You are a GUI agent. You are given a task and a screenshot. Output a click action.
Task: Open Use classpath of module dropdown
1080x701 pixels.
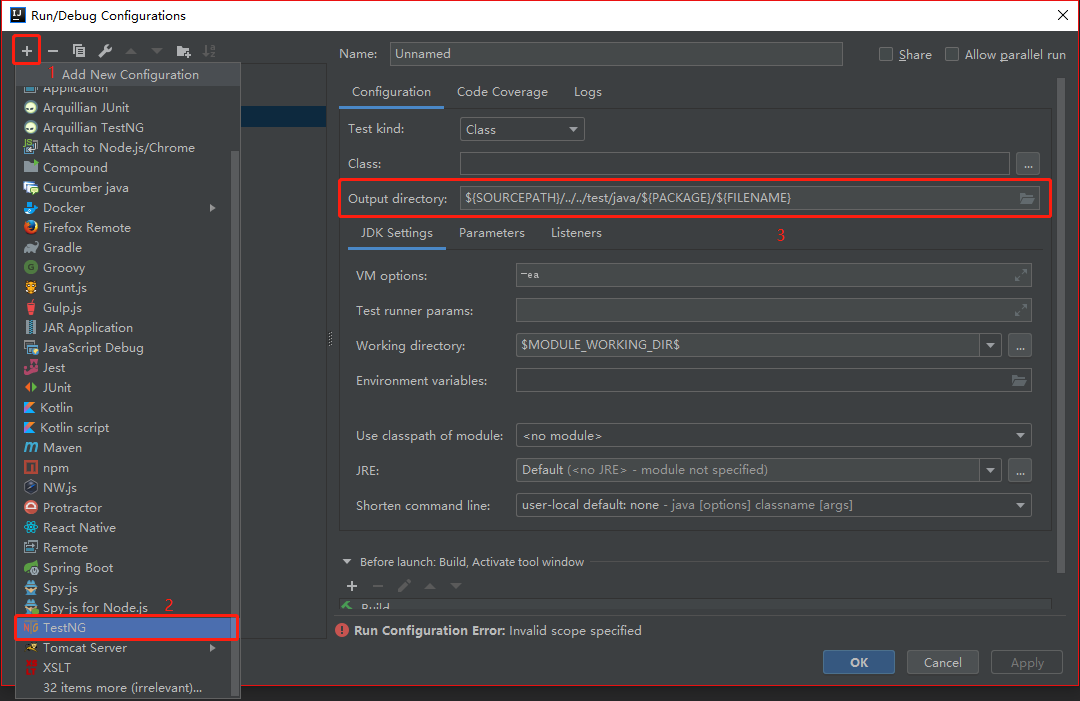(773, 435)
